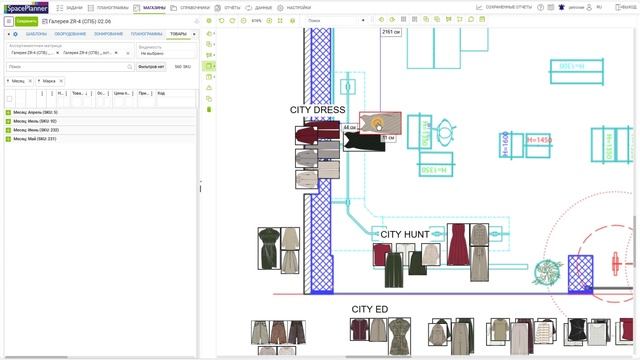Switch language via RU selector
This screenshot has height=360, width=640.
(599, 7)
